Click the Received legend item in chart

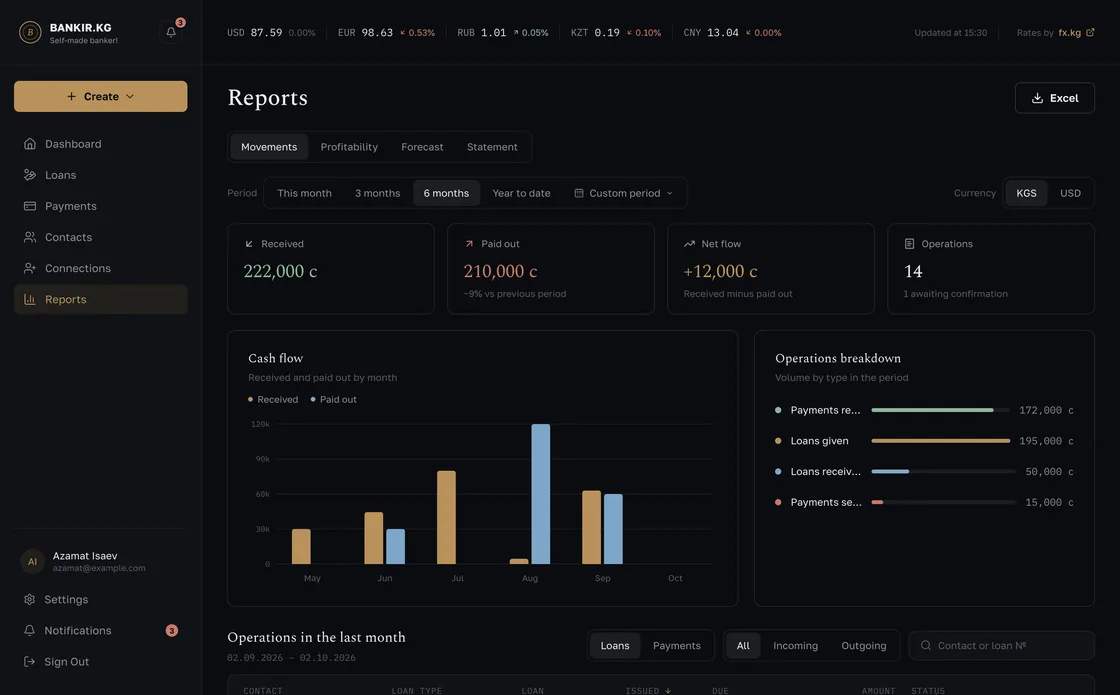tap(273, 399)
